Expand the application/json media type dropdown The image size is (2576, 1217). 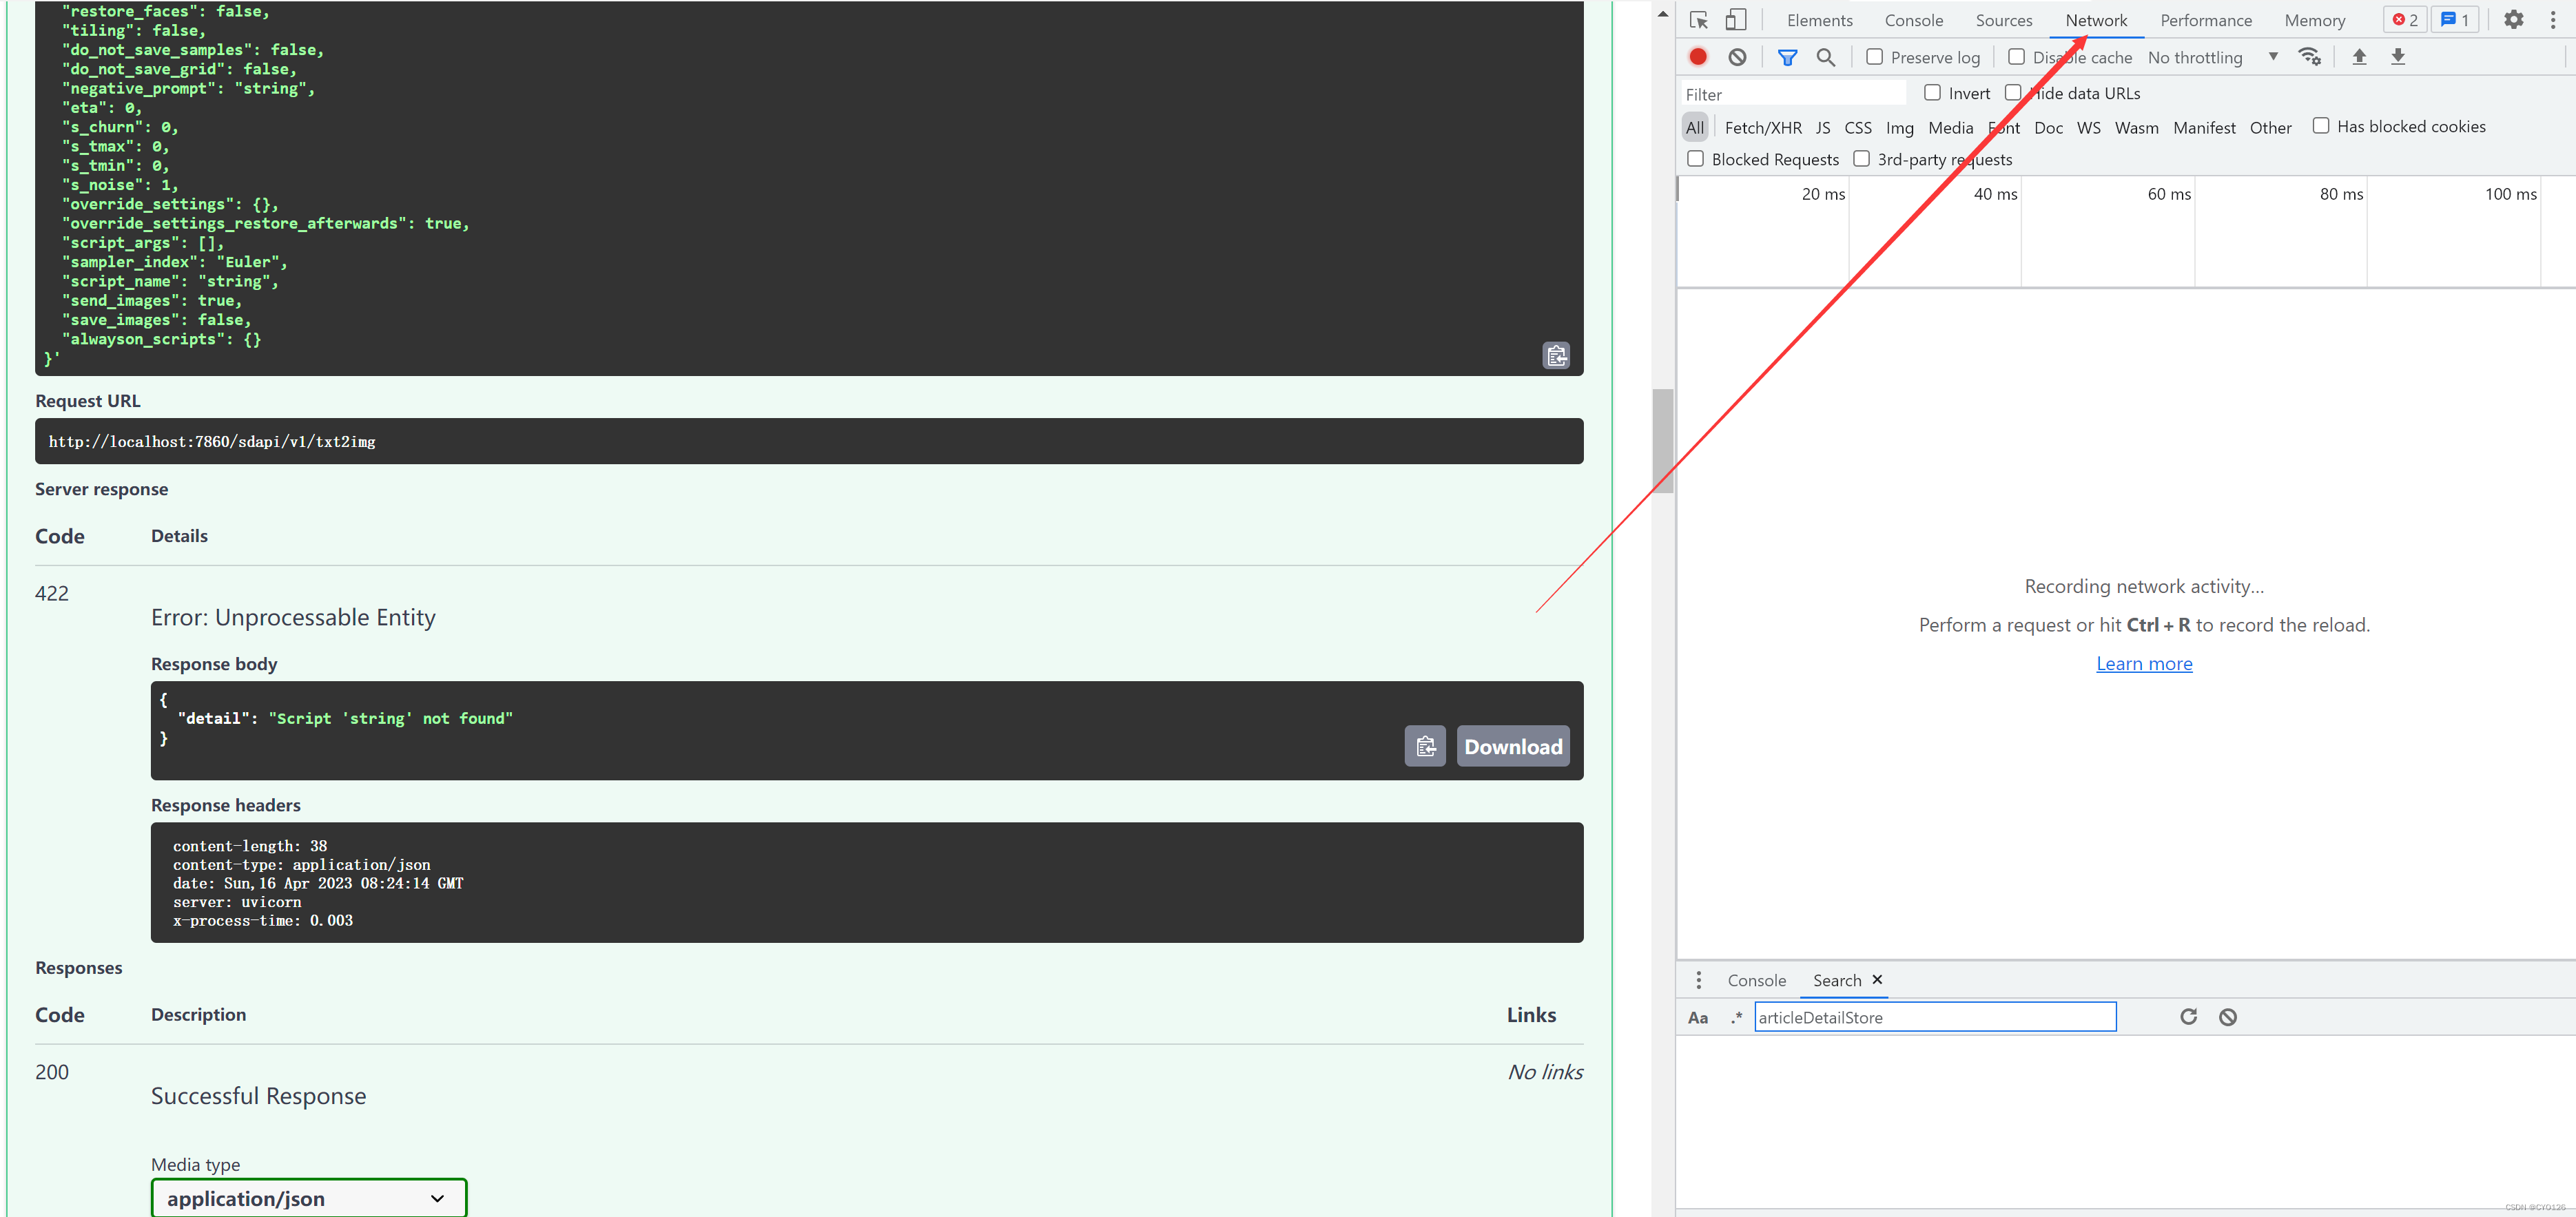308,1198
